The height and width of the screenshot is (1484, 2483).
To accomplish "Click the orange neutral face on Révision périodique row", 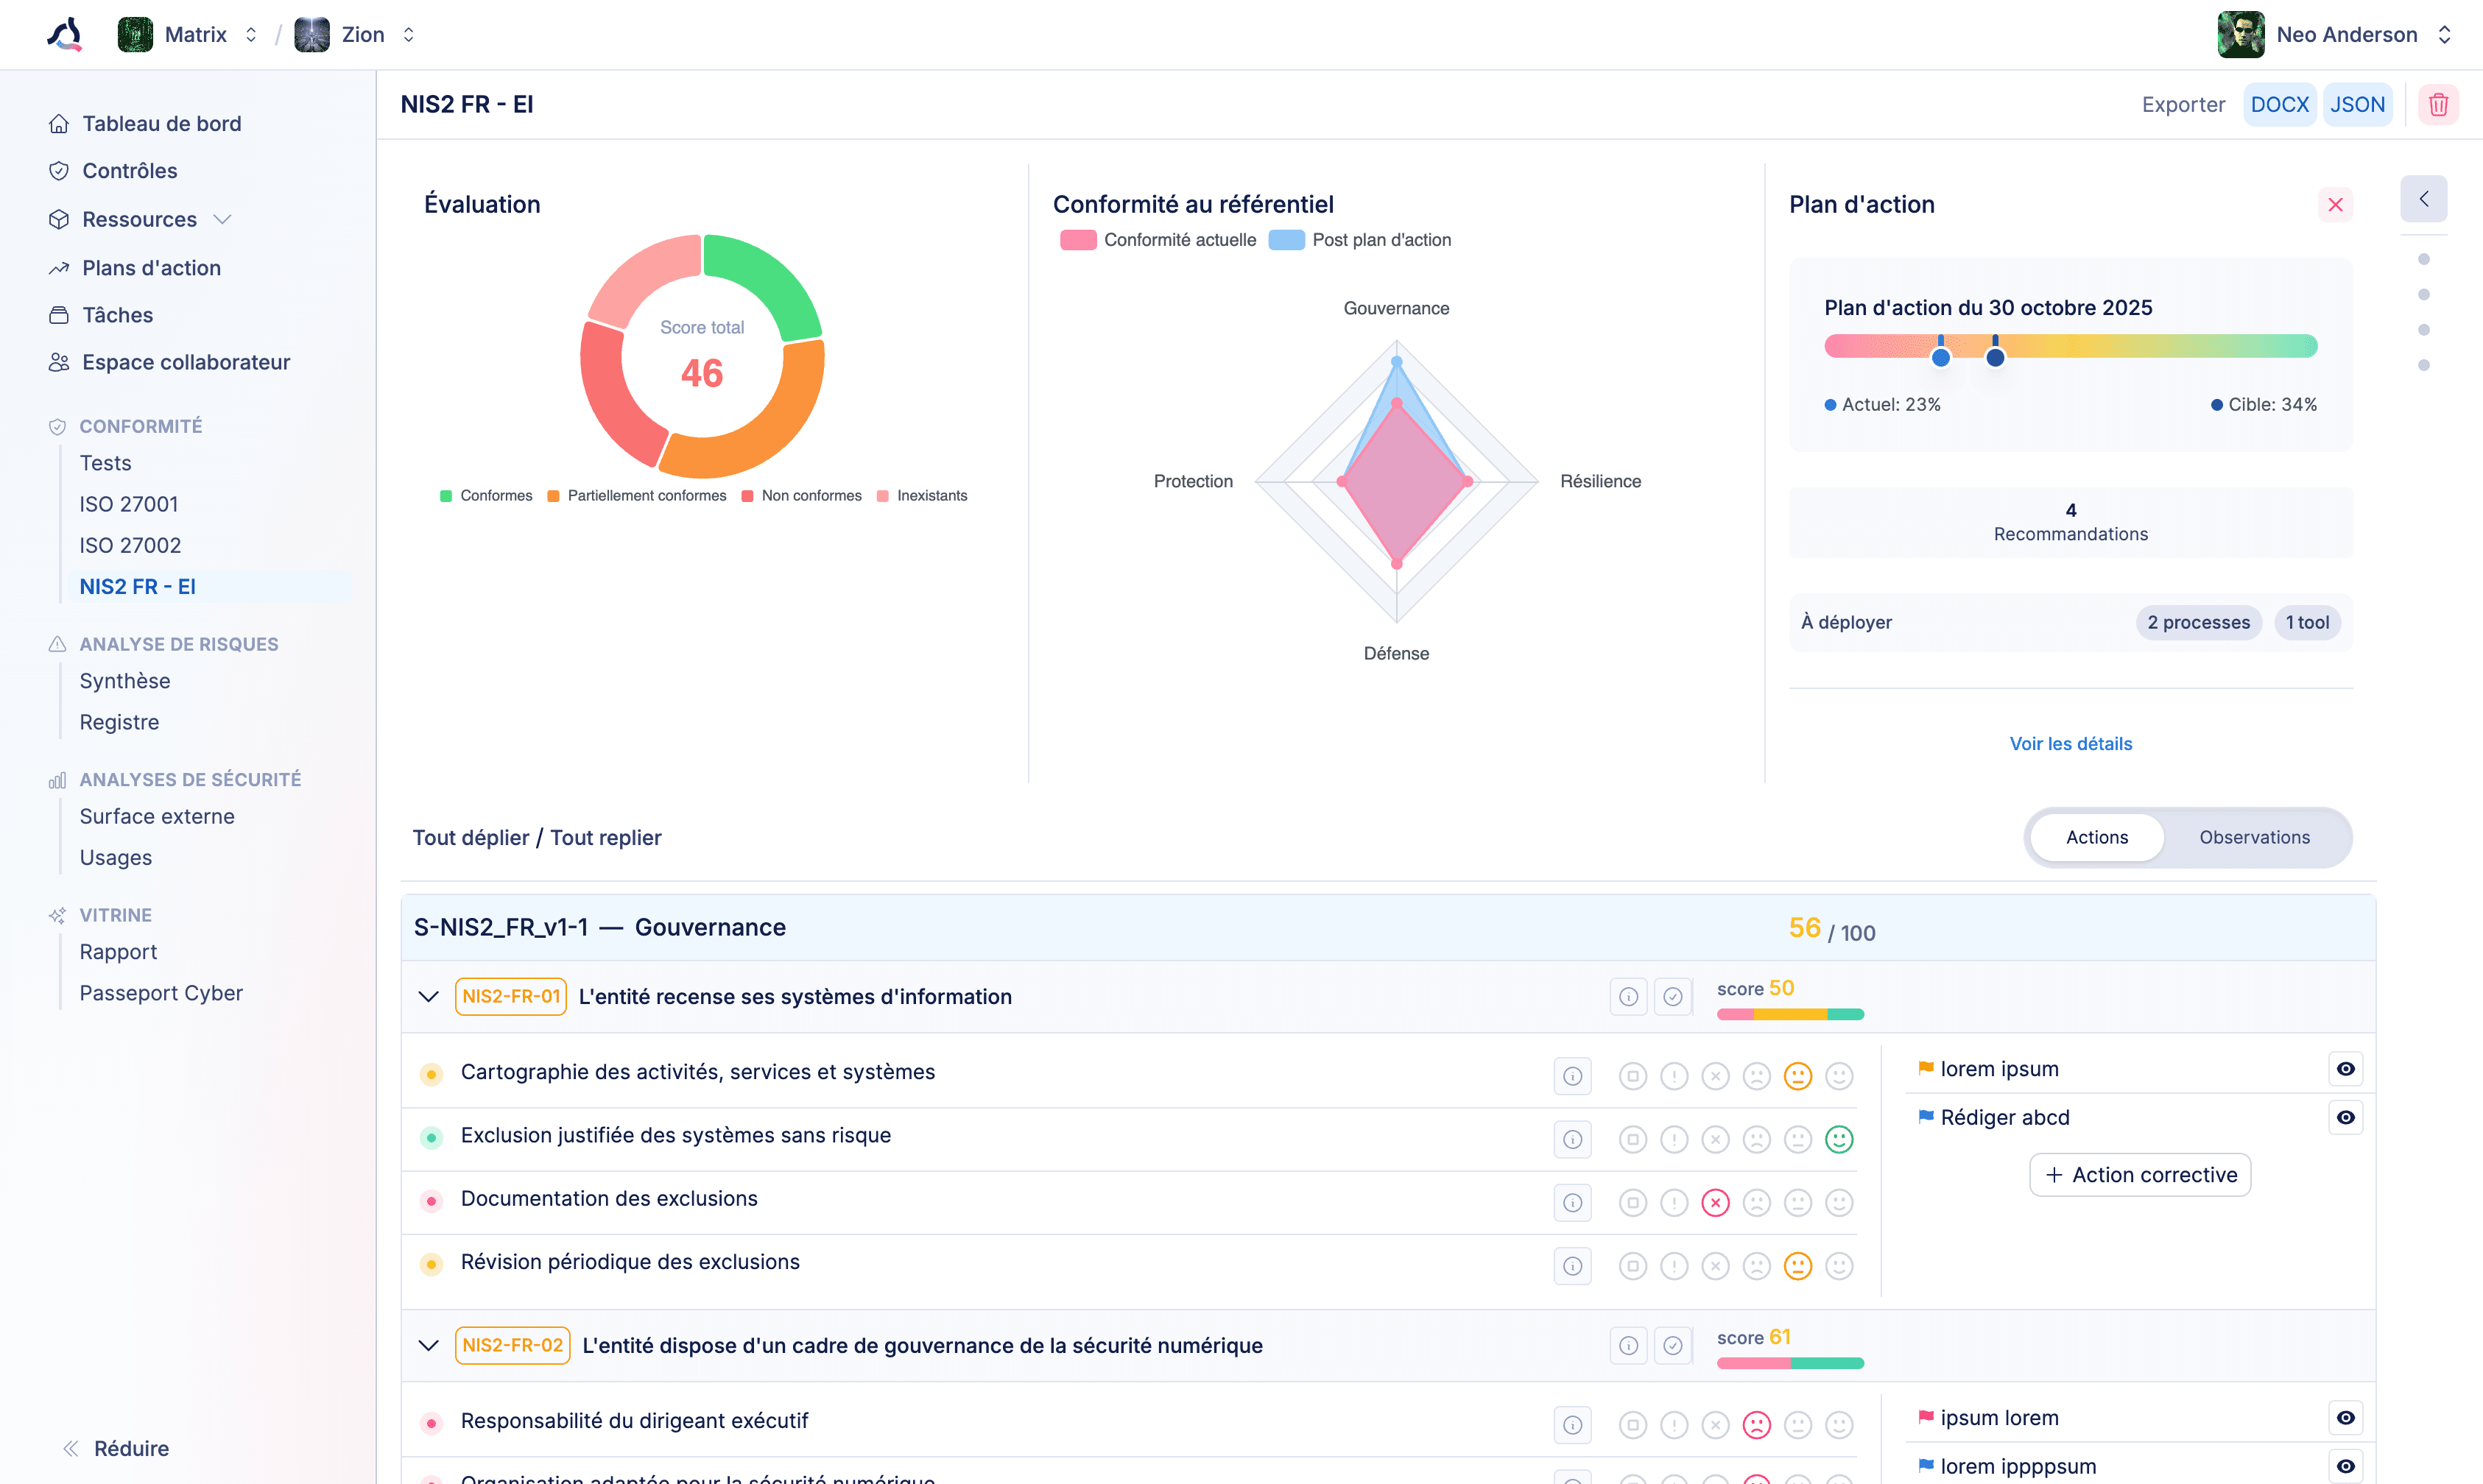I will pos(1799,1265).
